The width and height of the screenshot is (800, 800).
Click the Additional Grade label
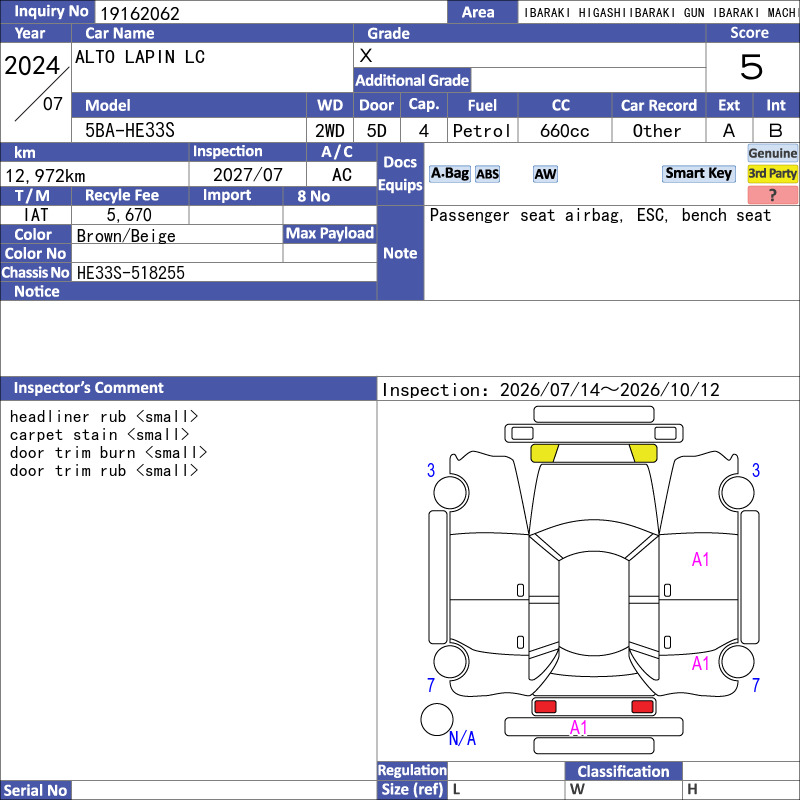click(x=412, y=80)
